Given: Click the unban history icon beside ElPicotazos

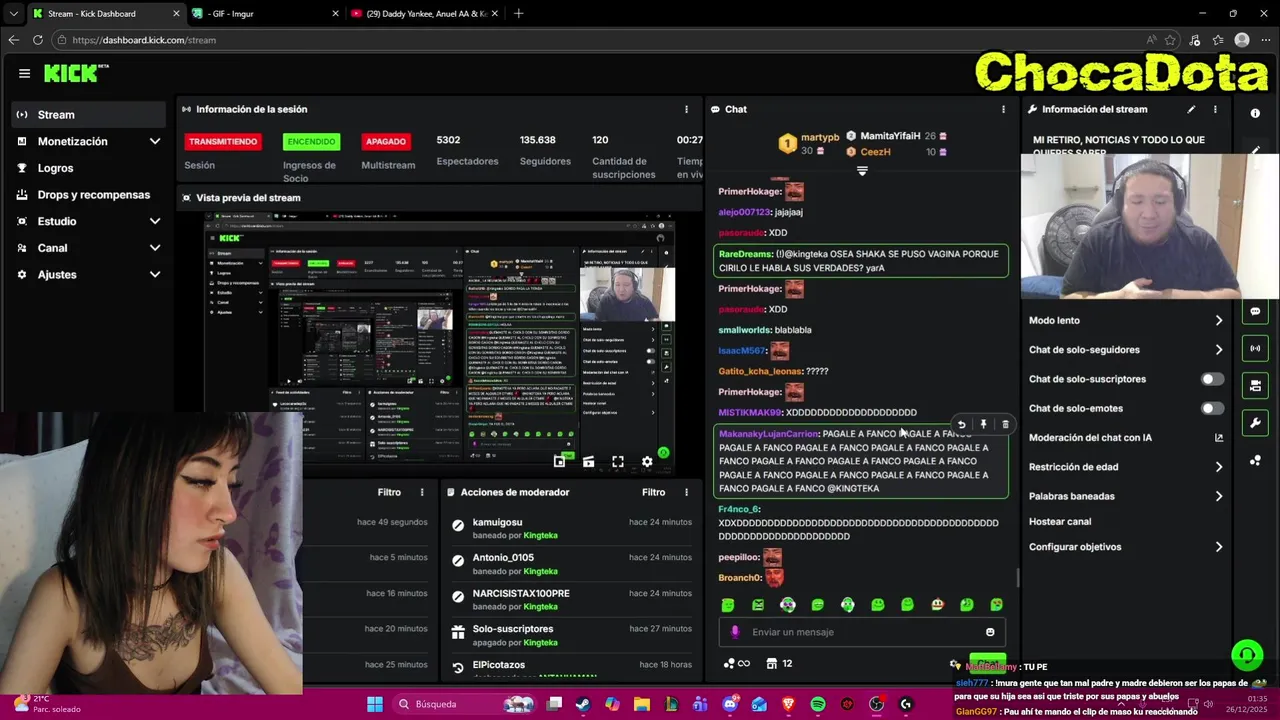Looking at the screenshot, I should (x=458, y=667).
